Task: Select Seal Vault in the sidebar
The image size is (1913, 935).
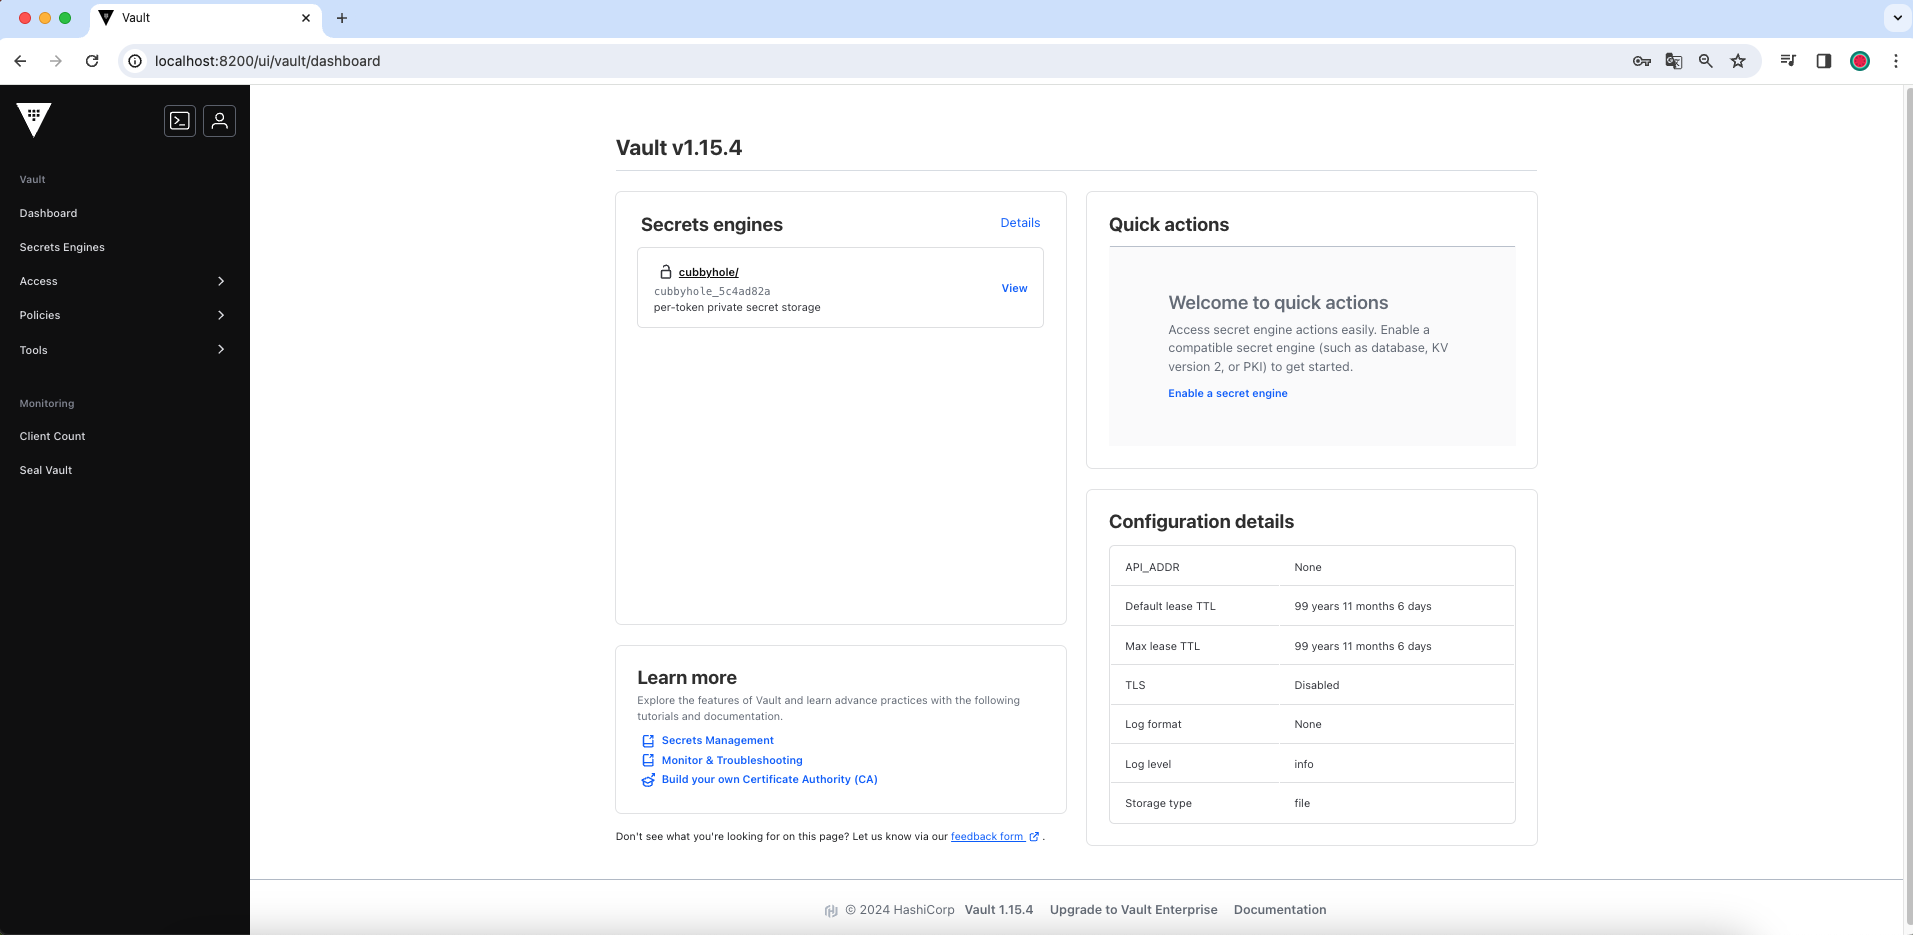Action: point(46,470)
